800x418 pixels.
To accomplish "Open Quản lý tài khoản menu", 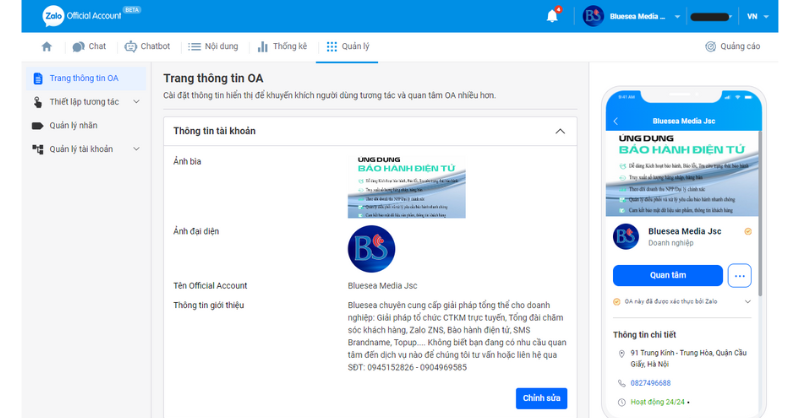I will (86, 149).
